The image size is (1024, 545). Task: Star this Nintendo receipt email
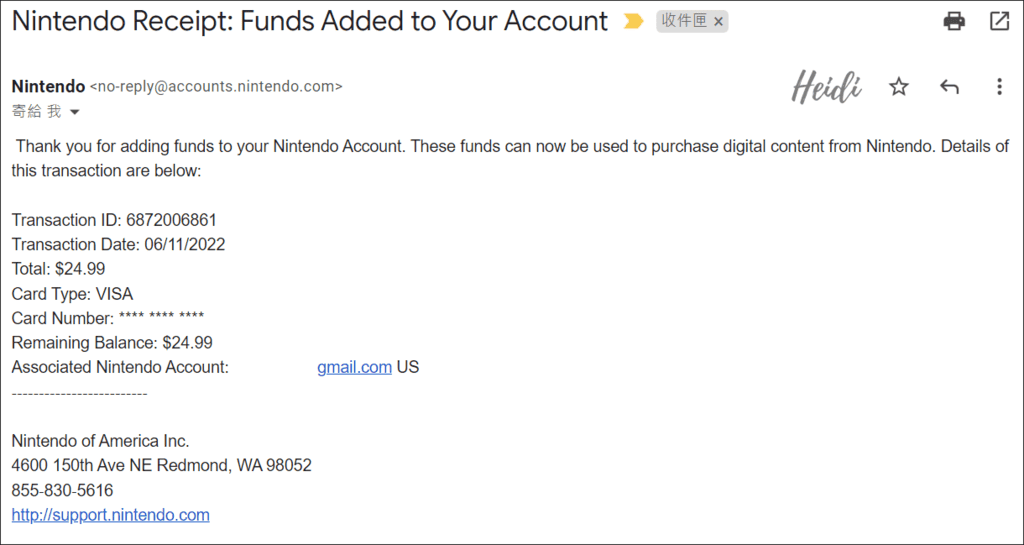tap(899, 87)
